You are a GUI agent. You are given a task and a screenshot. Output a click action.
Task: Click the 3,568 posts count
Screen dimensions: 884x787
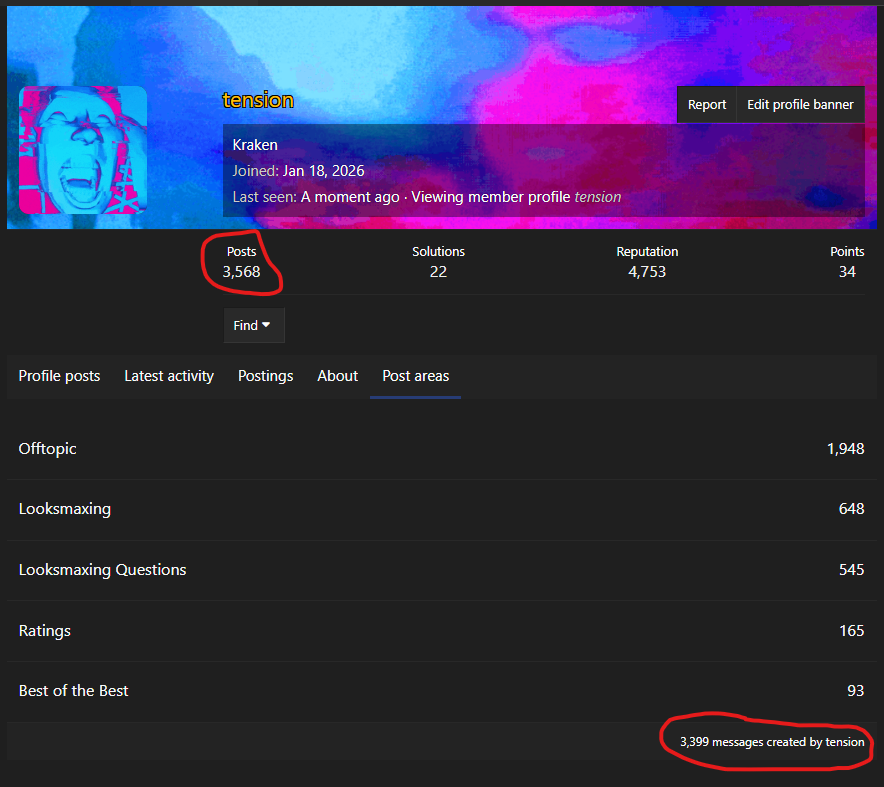(x=241, y=272)
